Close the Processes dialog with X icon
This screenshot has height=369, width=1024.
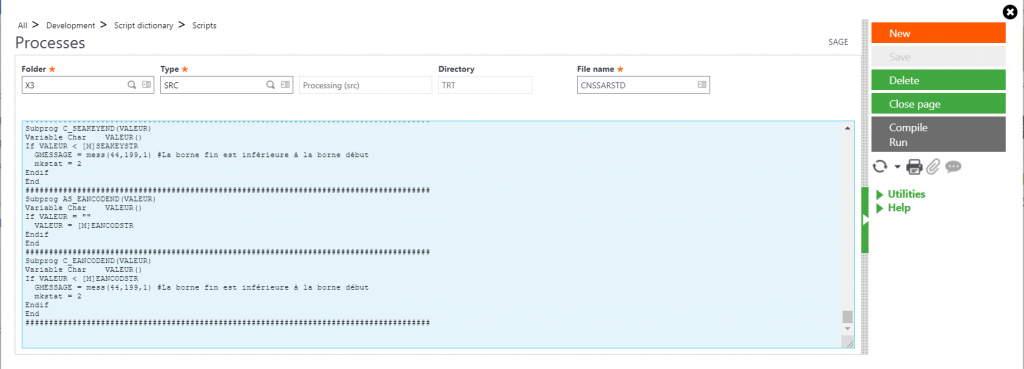click(x=1010, y=11)
